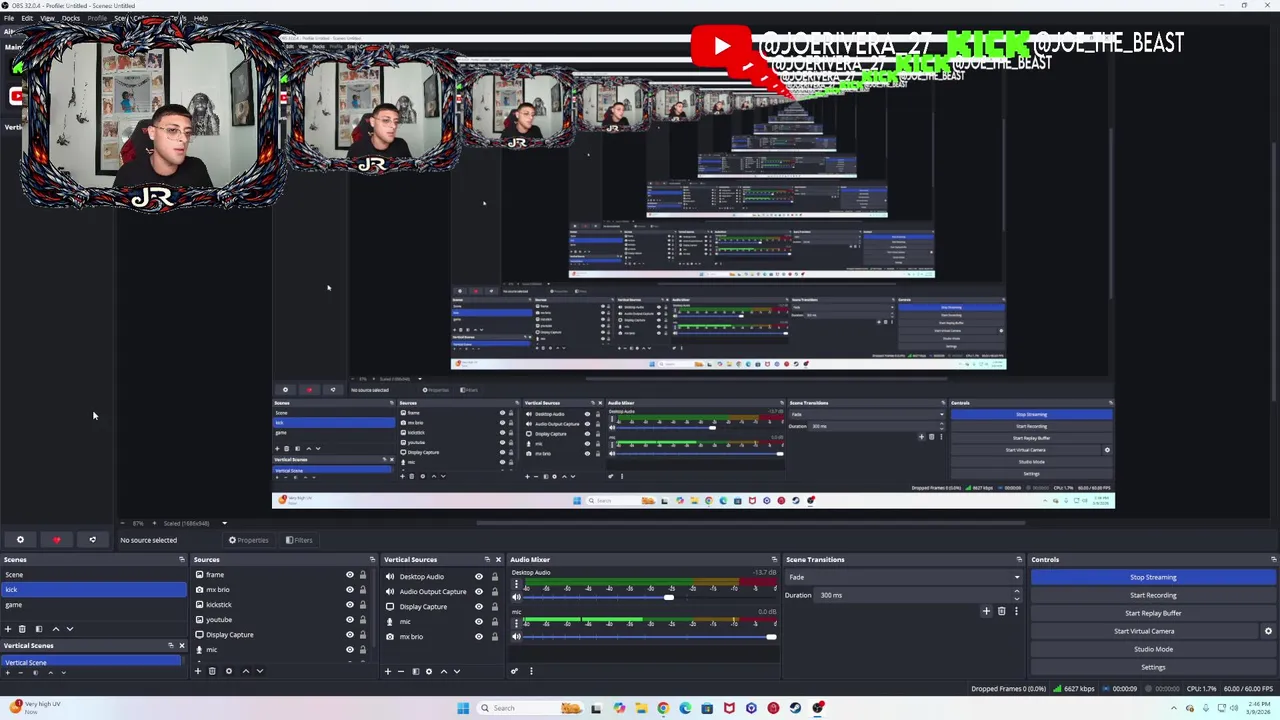Select the game scene

[x=93, y=605]
